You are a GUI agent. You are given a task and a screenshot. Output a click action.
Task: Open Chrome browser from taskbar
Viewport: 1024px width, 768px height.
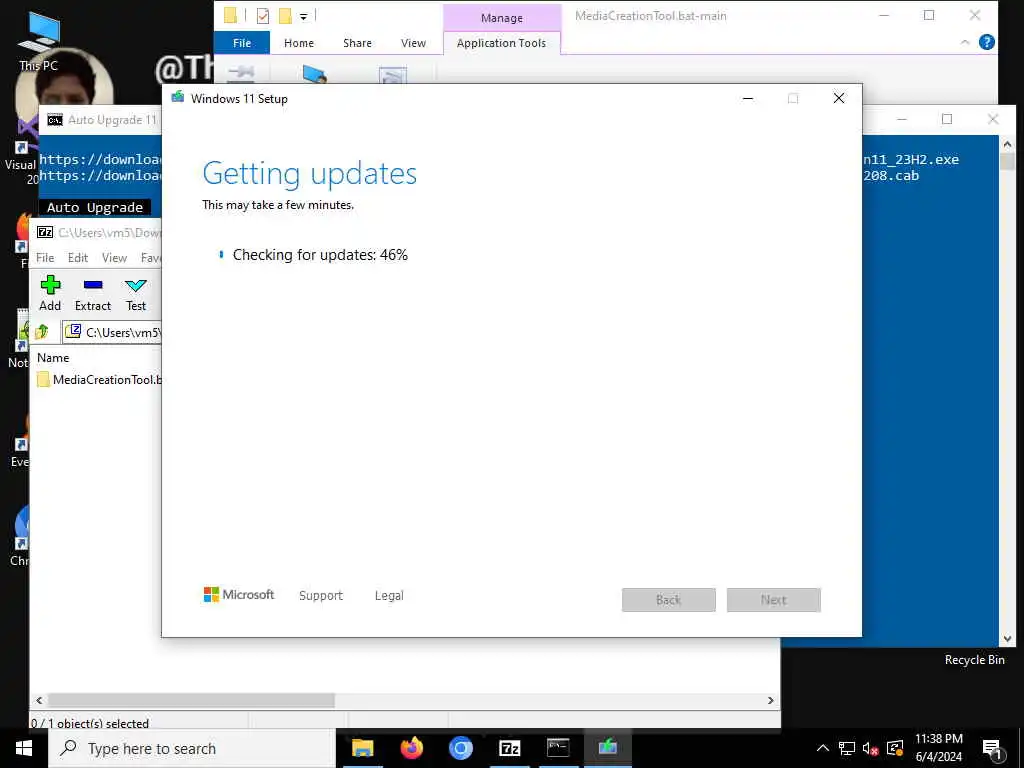click(x=460, y=748)
